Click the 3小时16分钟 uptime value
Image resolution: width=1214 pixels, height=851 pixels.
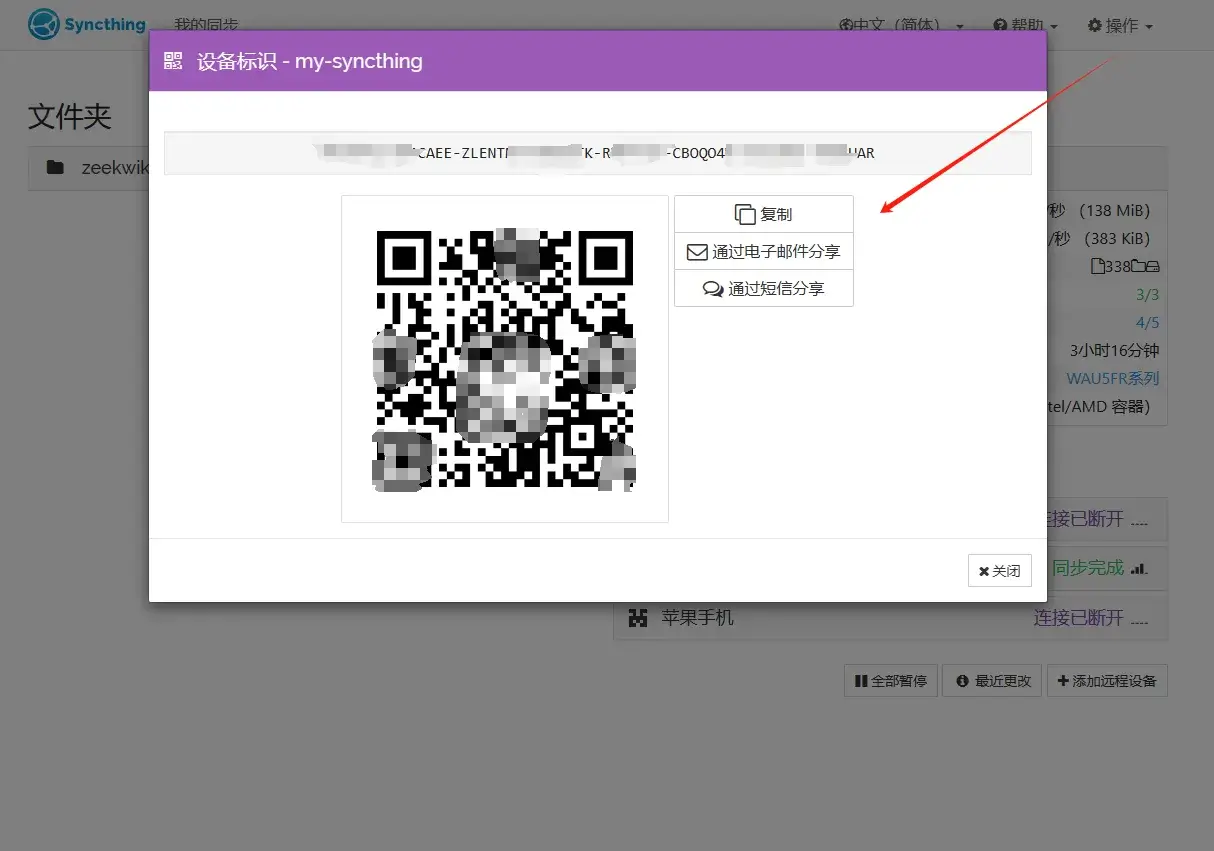pos(1114,351)
